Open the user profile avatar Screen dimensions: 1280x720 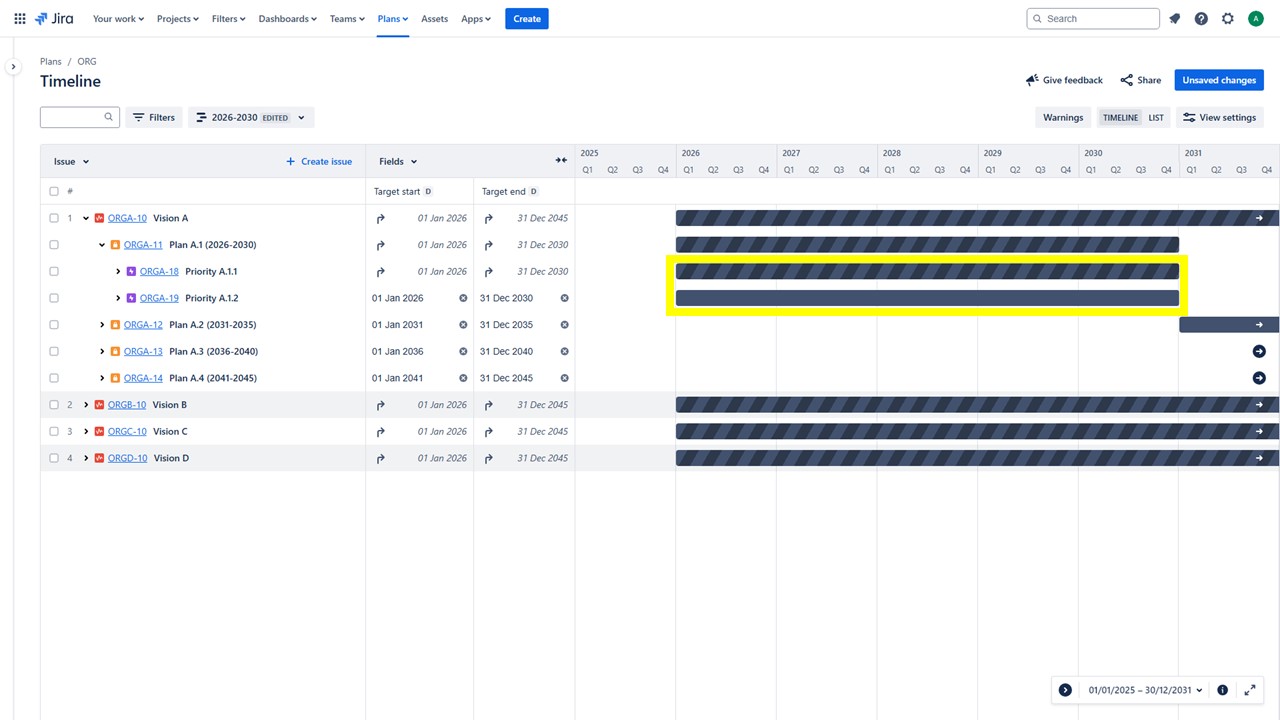tap(1256, 19)
